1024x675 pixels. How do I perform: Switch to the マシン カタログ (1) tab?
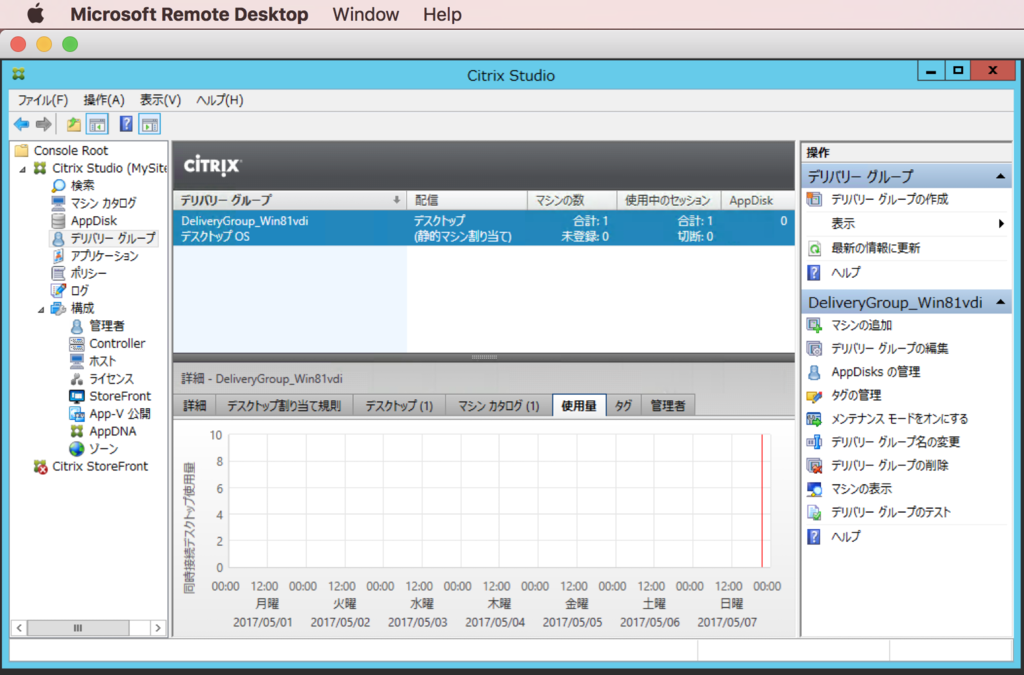click(x=499, y=406)
